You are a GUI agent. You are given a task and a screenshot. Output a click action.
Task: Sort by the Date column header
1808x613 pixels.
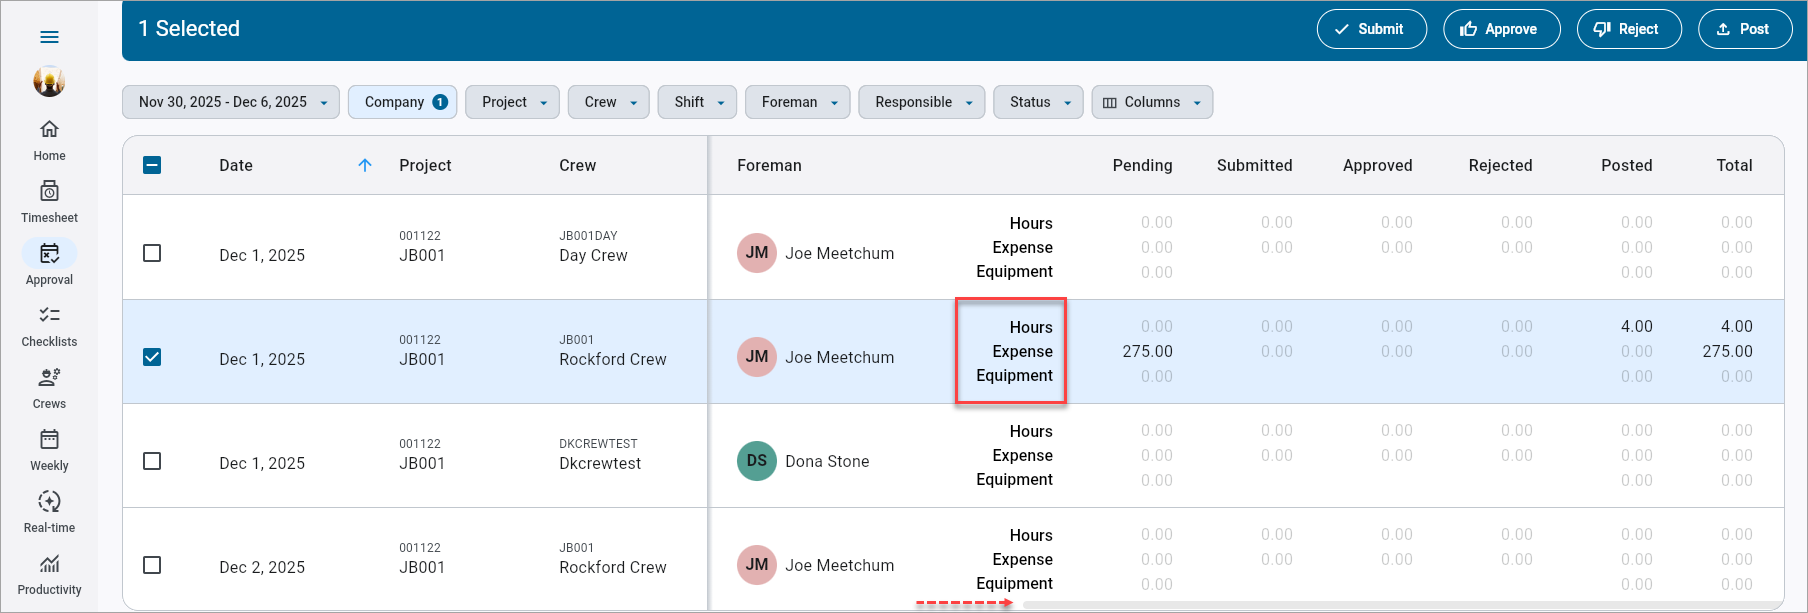(x=236, y=166)
